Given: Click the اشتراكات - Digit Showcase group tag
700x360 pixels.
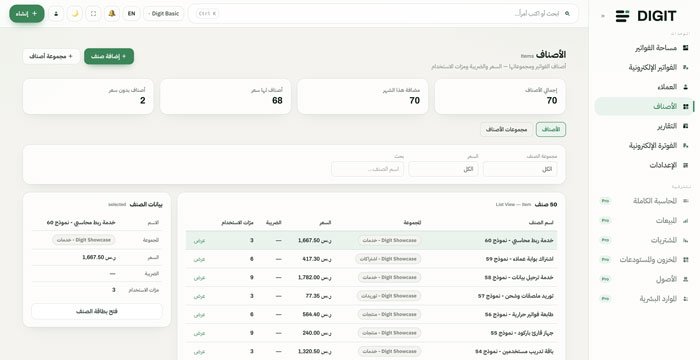Looking at the screenshot, I should tap(388, 259).
